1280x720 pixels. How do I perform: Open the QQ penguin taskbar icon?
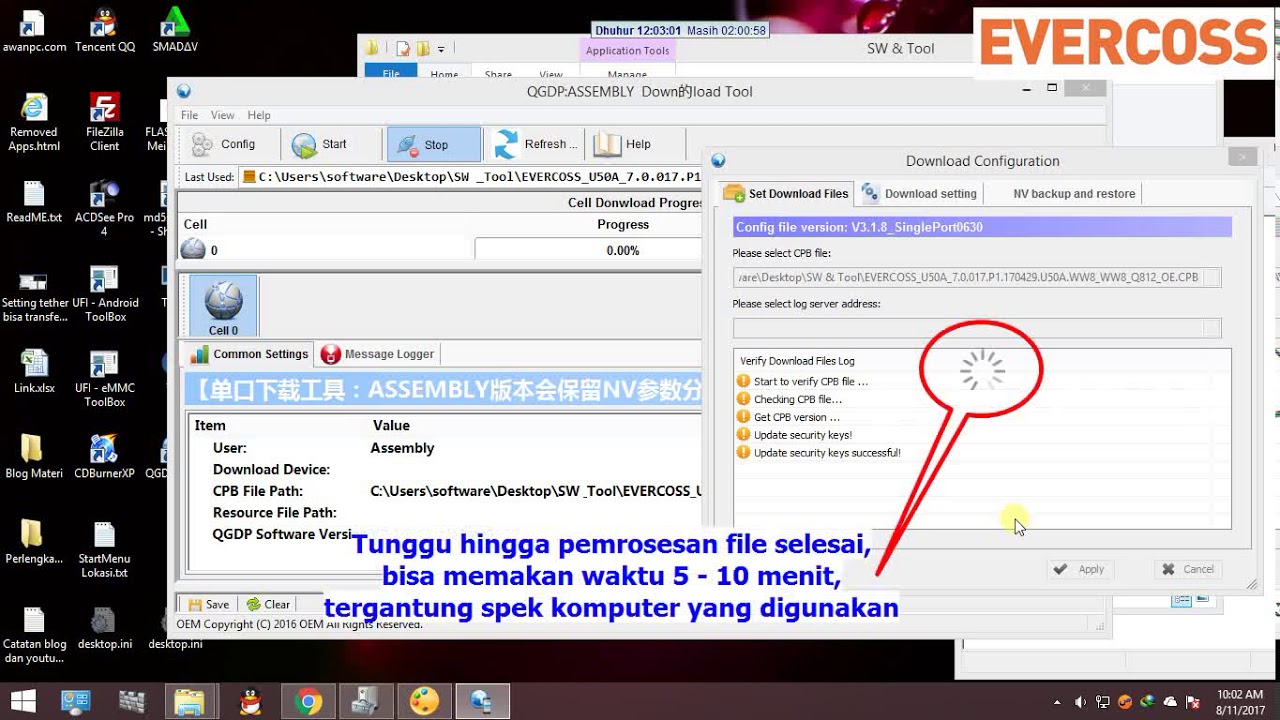(x=250, y=702)
